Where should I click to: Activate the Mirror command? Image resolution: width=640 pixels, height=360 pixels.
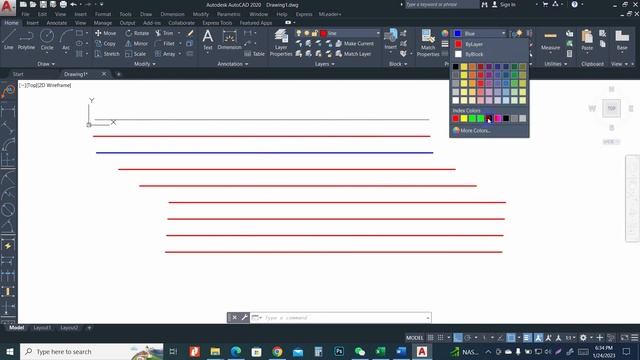pos(137,43)
